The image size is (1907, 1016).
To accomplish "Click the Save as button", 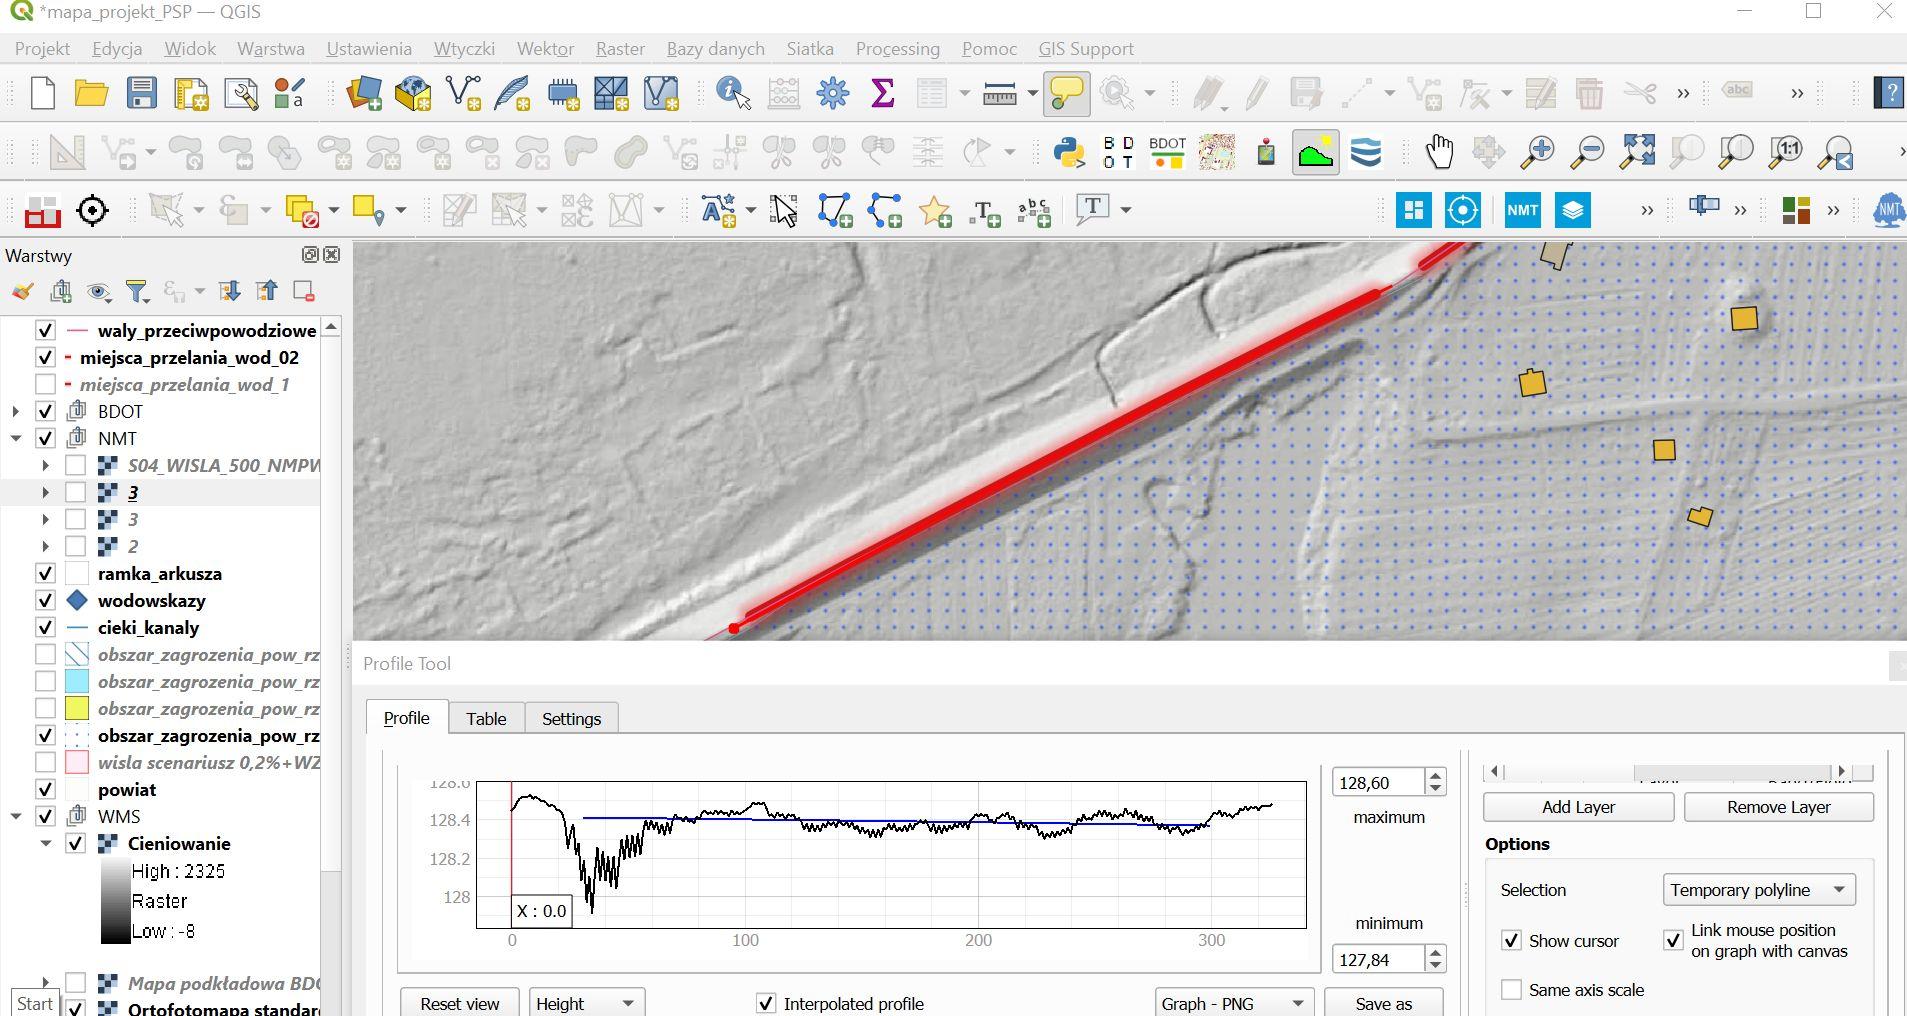I will click(x=1383, y=1003).
